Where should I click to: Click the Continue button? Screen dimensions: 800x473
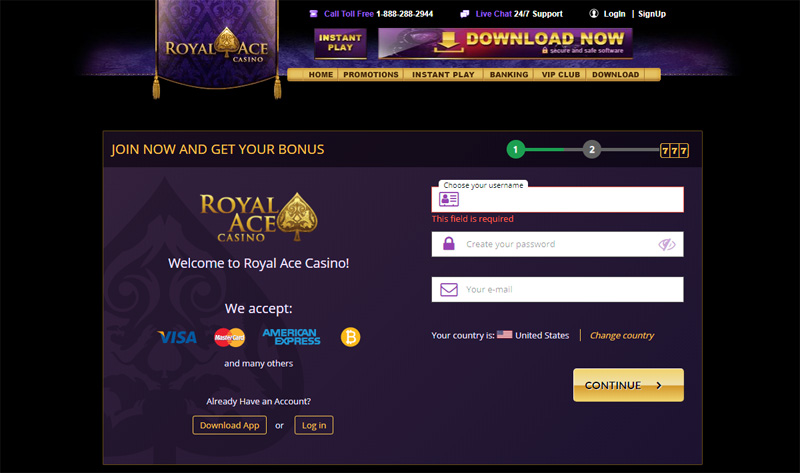(628, 385)
